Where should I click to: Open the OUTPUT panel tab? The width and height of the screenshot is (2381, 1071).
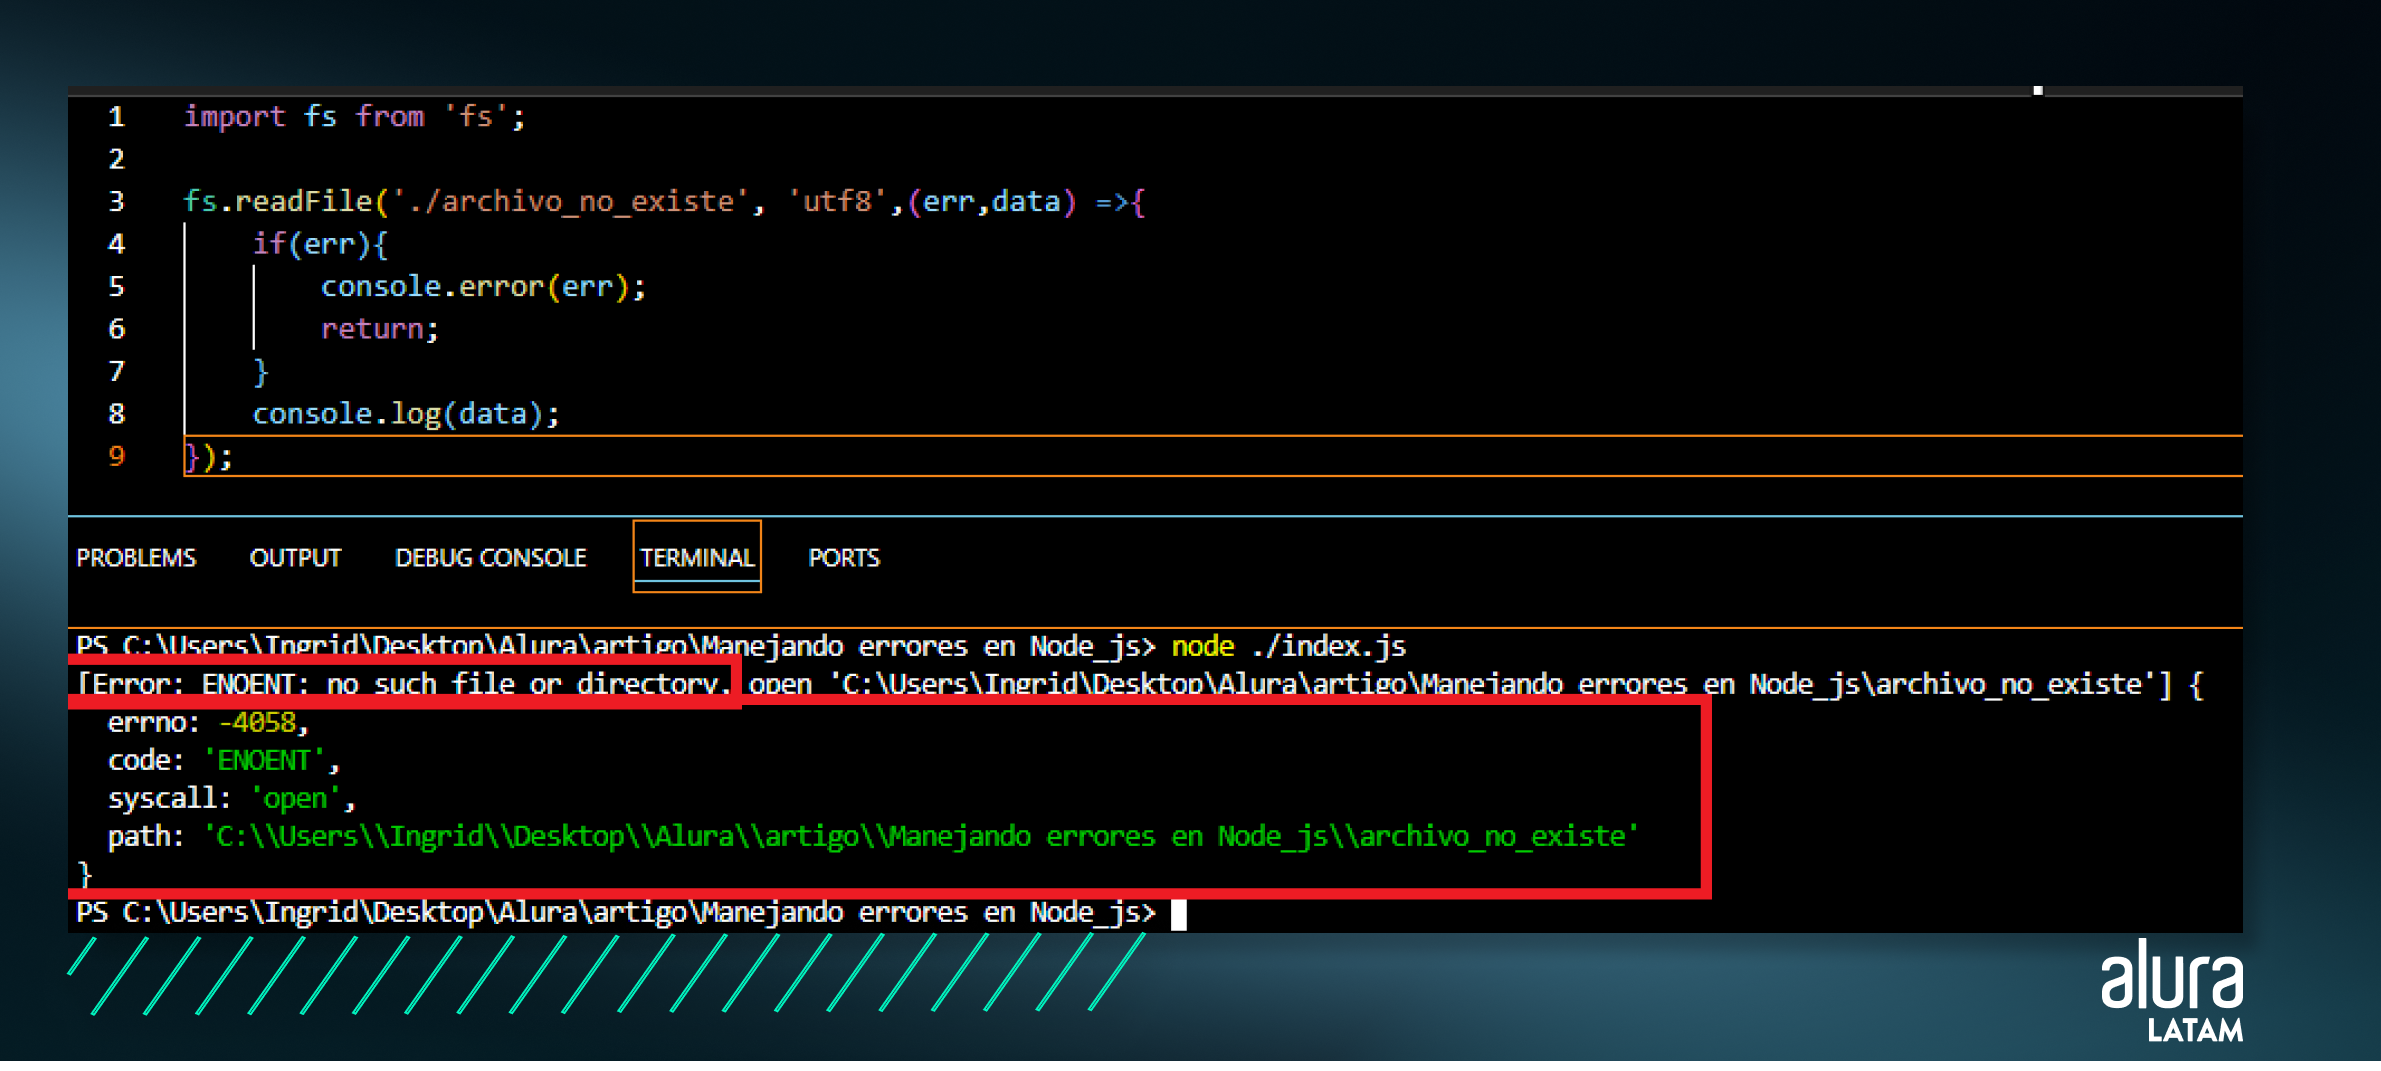click(295, 558)
